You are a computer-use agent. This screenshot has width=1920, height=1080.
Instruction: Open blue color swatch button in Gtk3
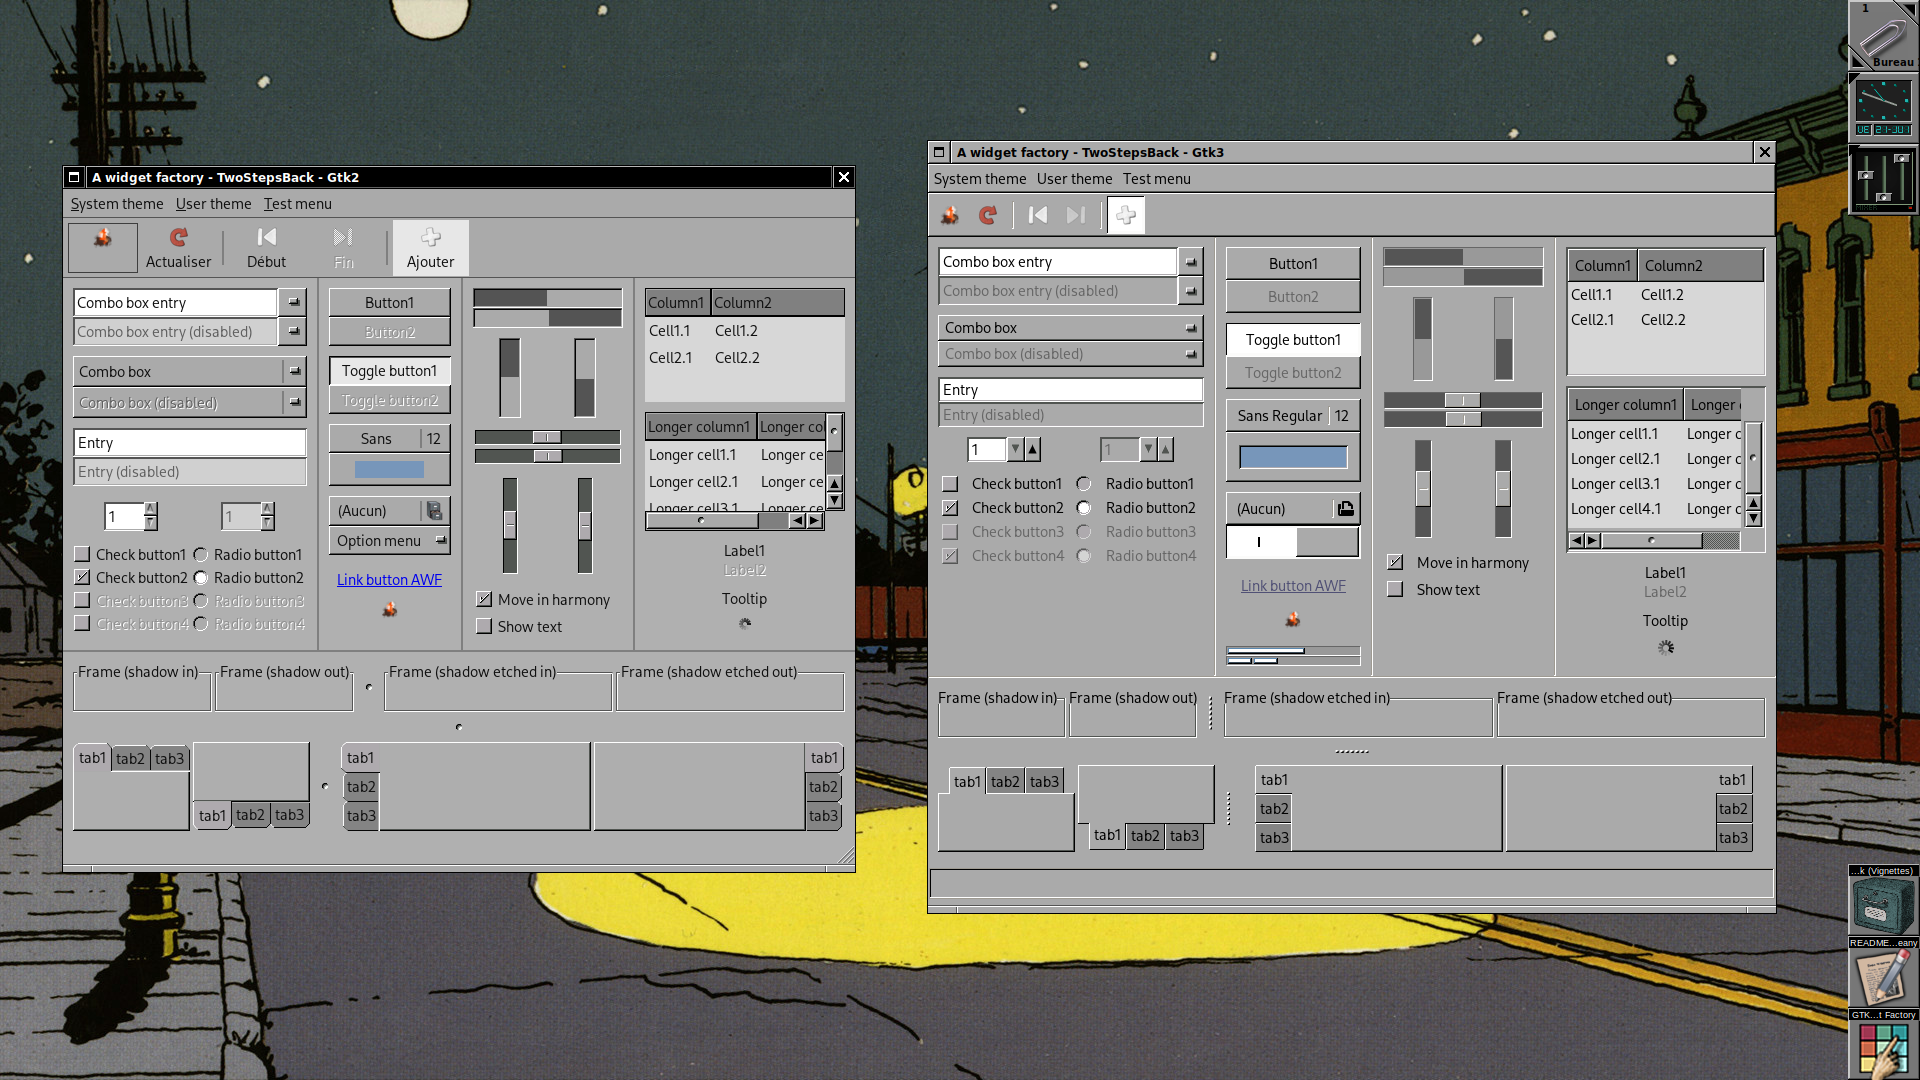coord(1293,458)
